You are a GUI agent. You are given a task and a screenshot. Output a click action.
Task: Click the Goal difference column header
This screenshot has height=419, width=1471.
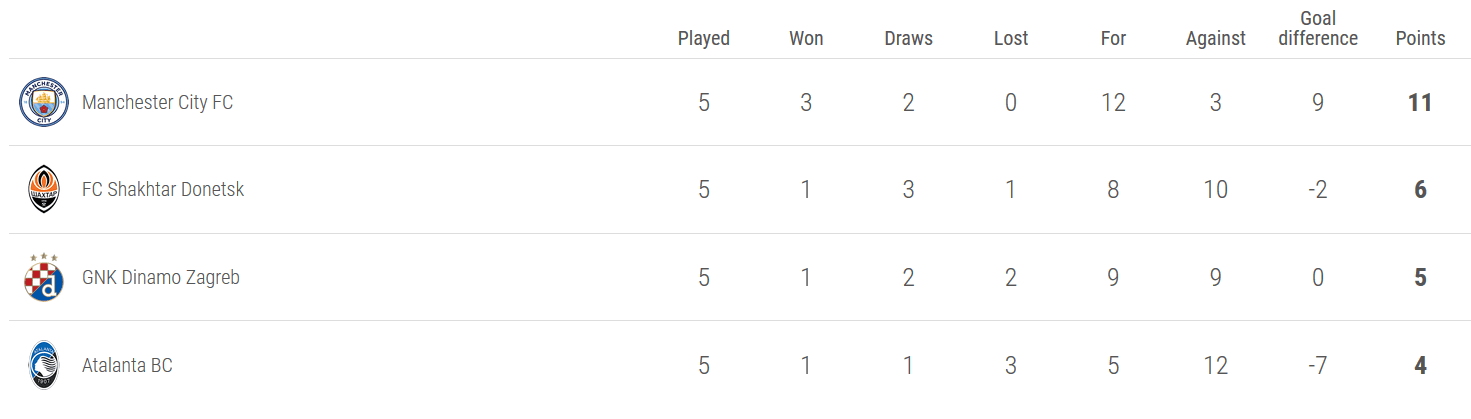[x=1318, y=29]
